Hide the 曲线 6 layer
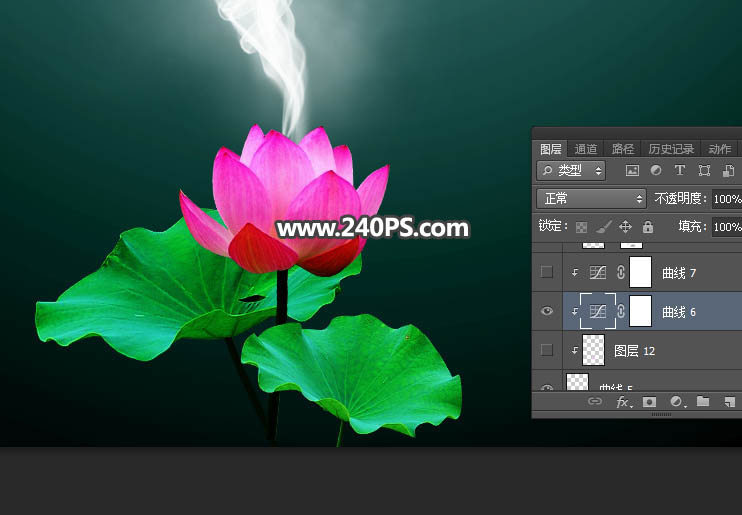The image size is (742, 515). point(547,312)
